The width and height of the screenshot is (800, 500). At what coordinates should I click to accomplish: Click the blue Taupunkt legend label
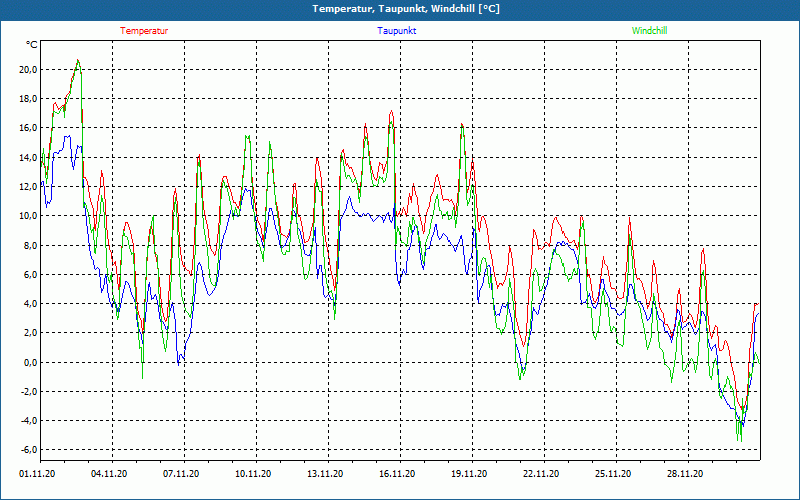(396, 31)
